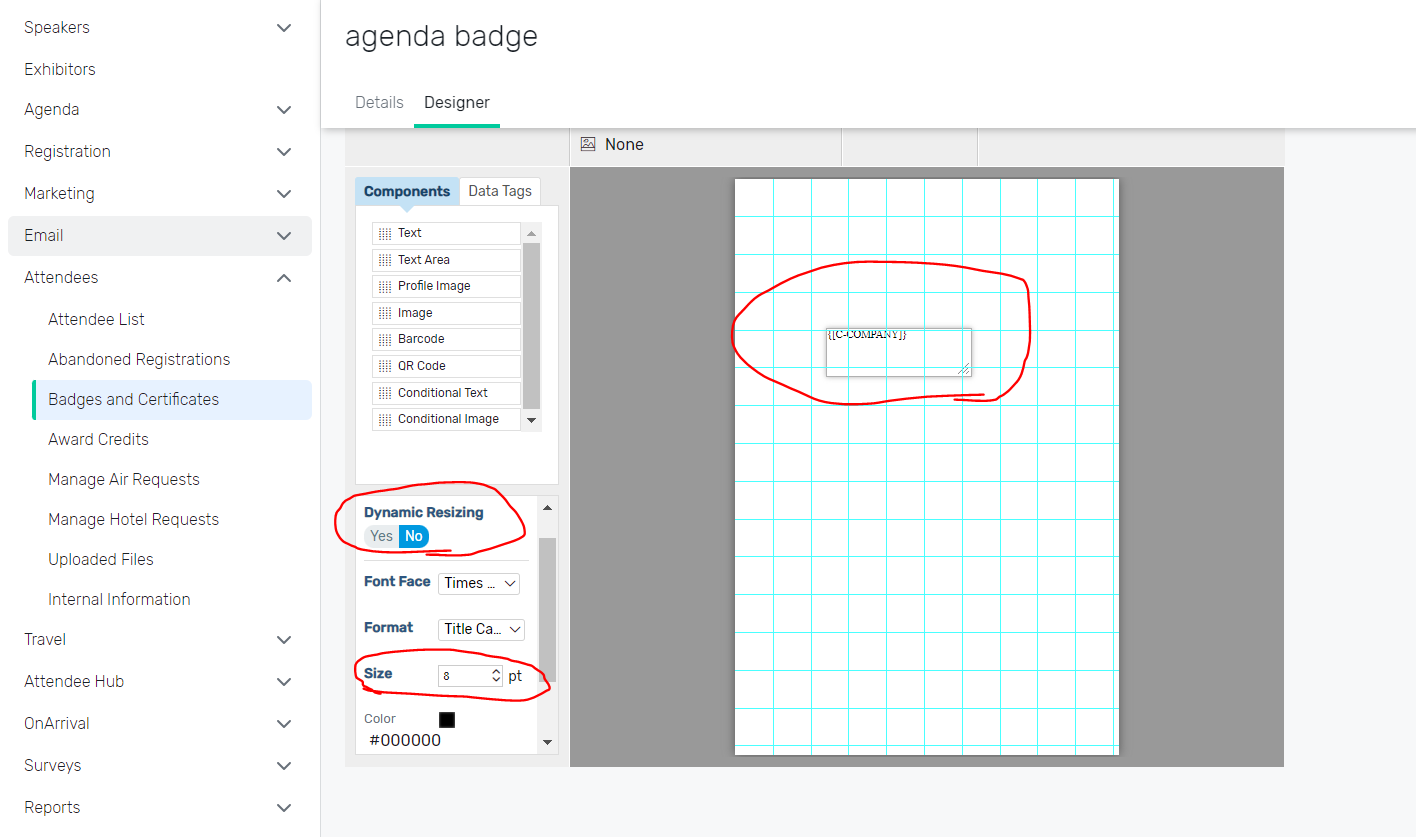The width and height of the screenshot is (1416, 837).
Task: Set Dynamic Resizing to No
Action: click(x=414, y=536)
